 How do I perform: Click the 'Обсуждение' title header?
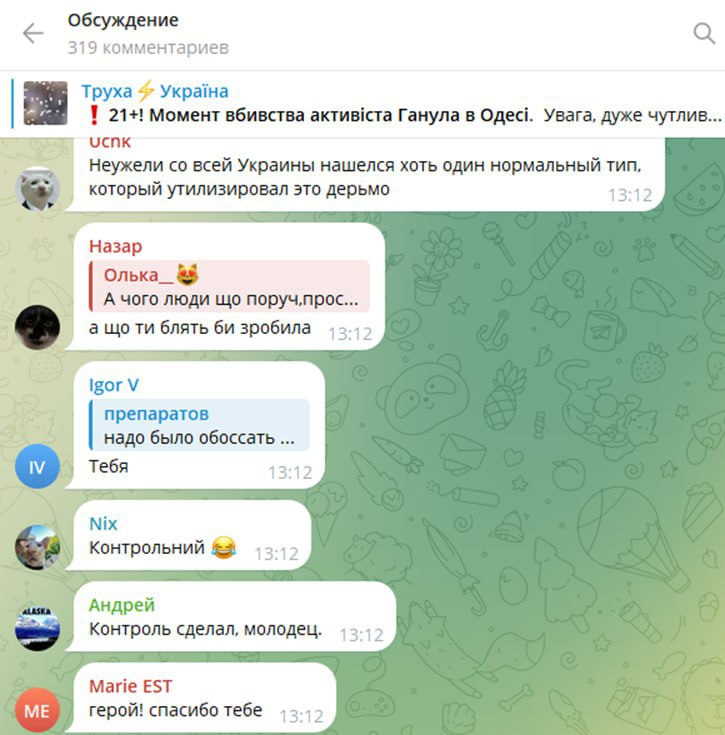coord(123,20)
